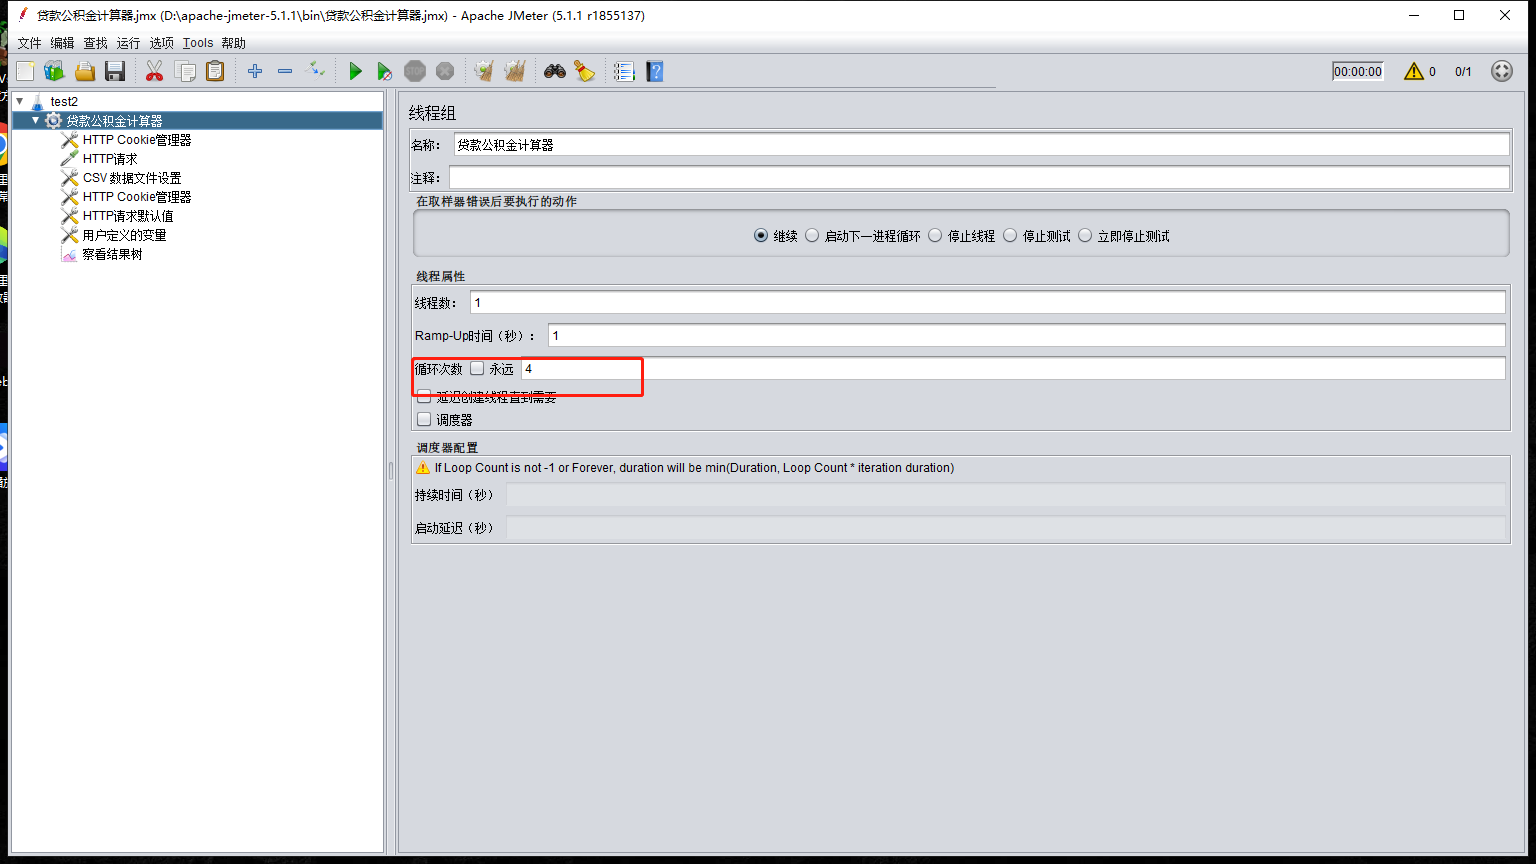Click the warning triangle log errors icon
This screenshot has width=1536, height=864.
[x=1413, y=71]
